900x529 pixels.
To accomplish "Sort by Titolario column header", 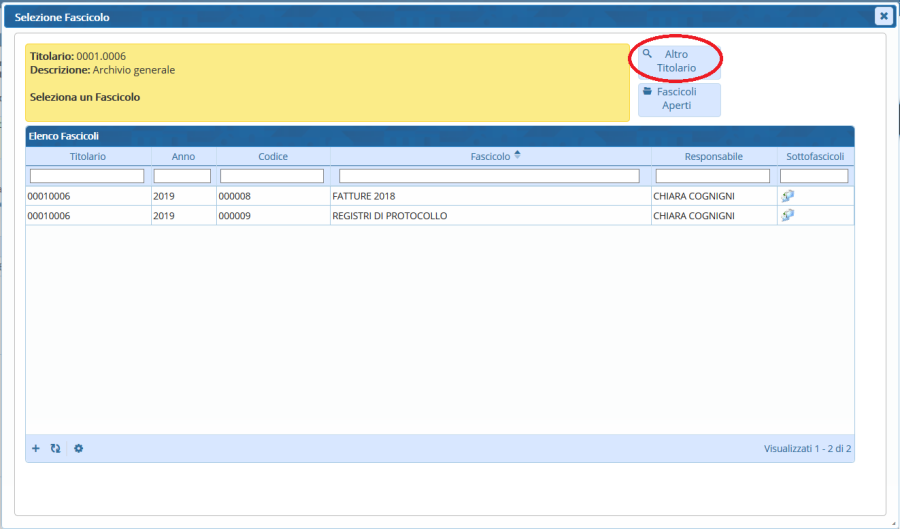I will 88,156.
